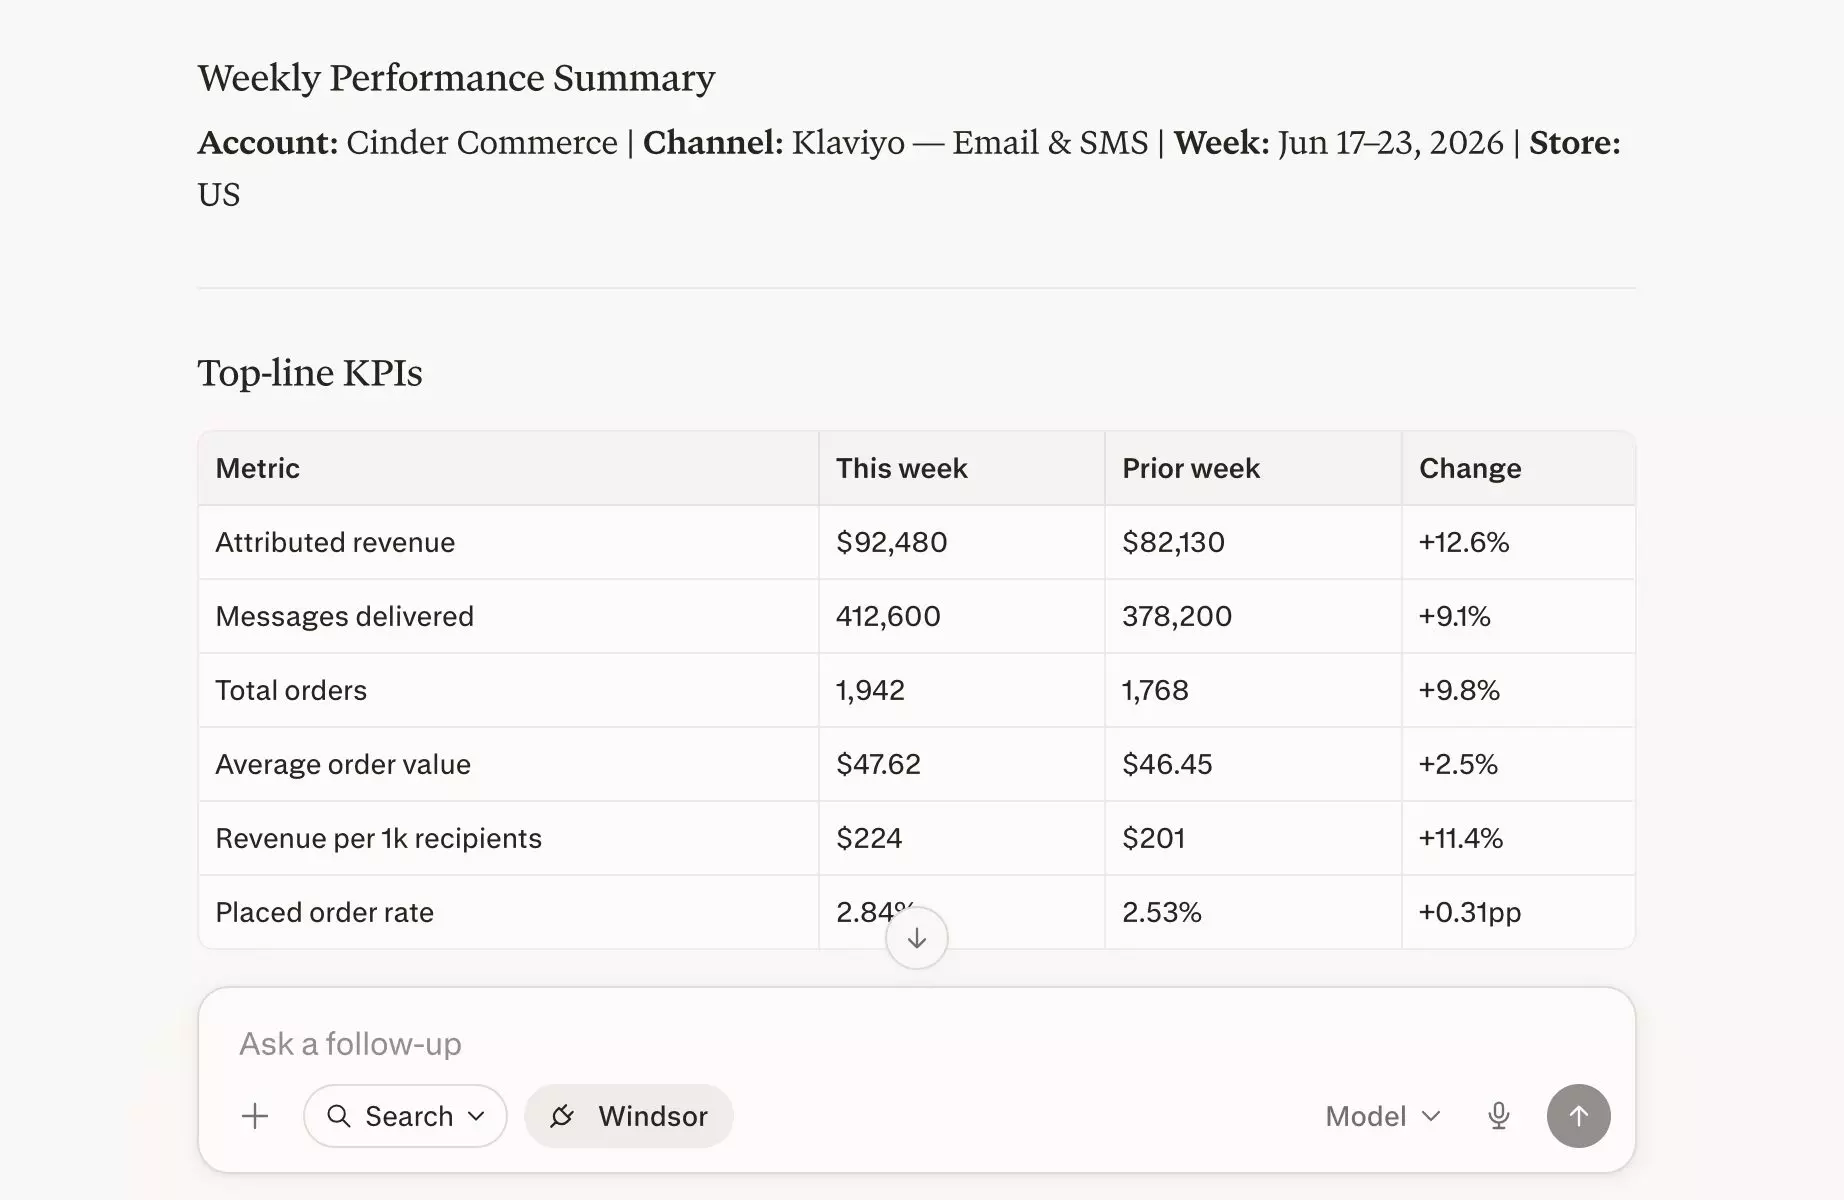Click the Messages delivered row label

345,616
